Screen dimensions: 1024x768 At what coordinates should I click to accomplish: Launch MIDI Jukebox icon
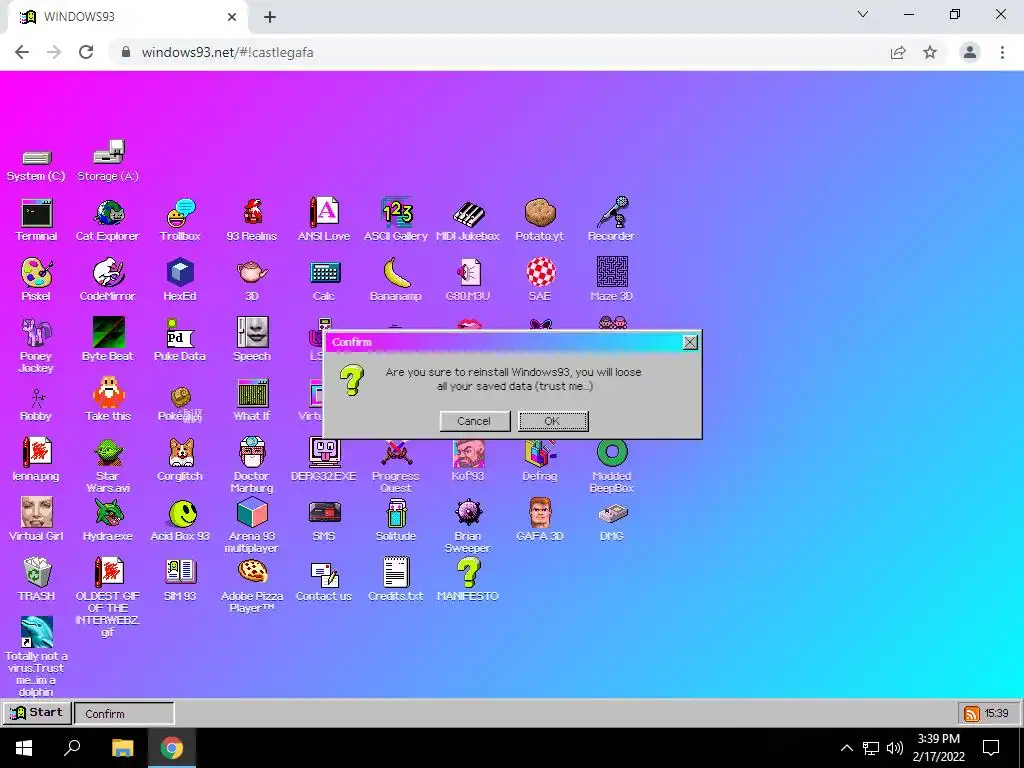(x=468, y=213)
